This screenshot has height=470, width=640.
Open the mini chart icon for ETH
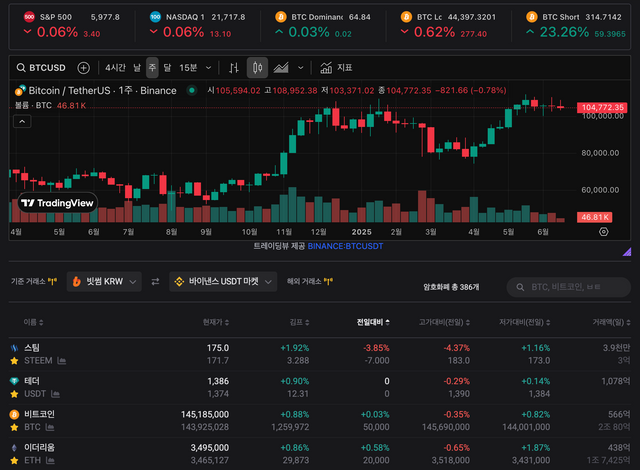click(x=50, y=461)
